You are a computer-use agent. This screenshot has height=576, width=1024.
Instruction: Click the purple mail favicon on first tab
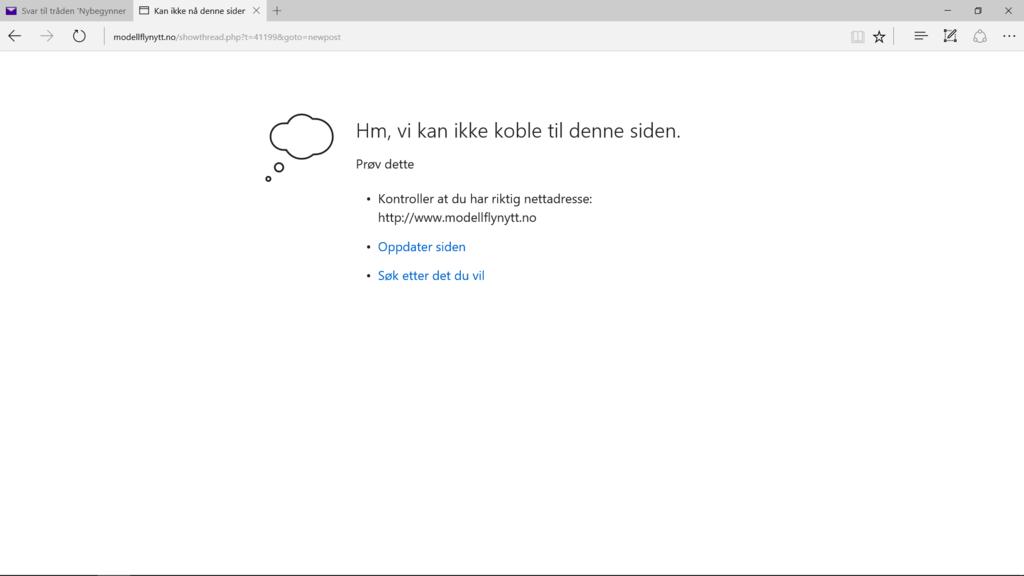(x=12, y=11)
